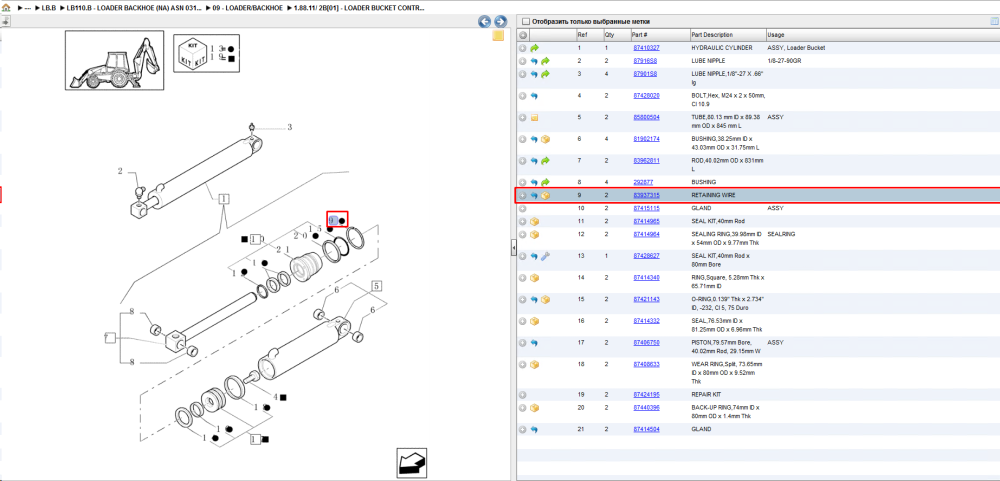Toggle the pin icon at the diagram panel's left
Screen dimensions: 1000x481
point(5,21)
